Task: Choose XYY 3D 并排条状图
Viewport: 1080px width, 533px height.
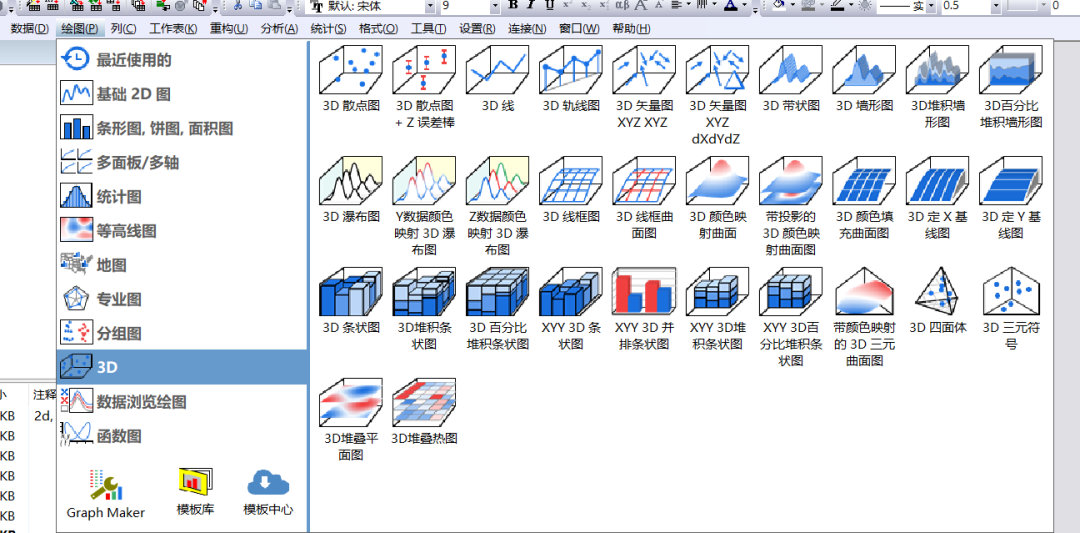Action: click(x=644, y=309)
